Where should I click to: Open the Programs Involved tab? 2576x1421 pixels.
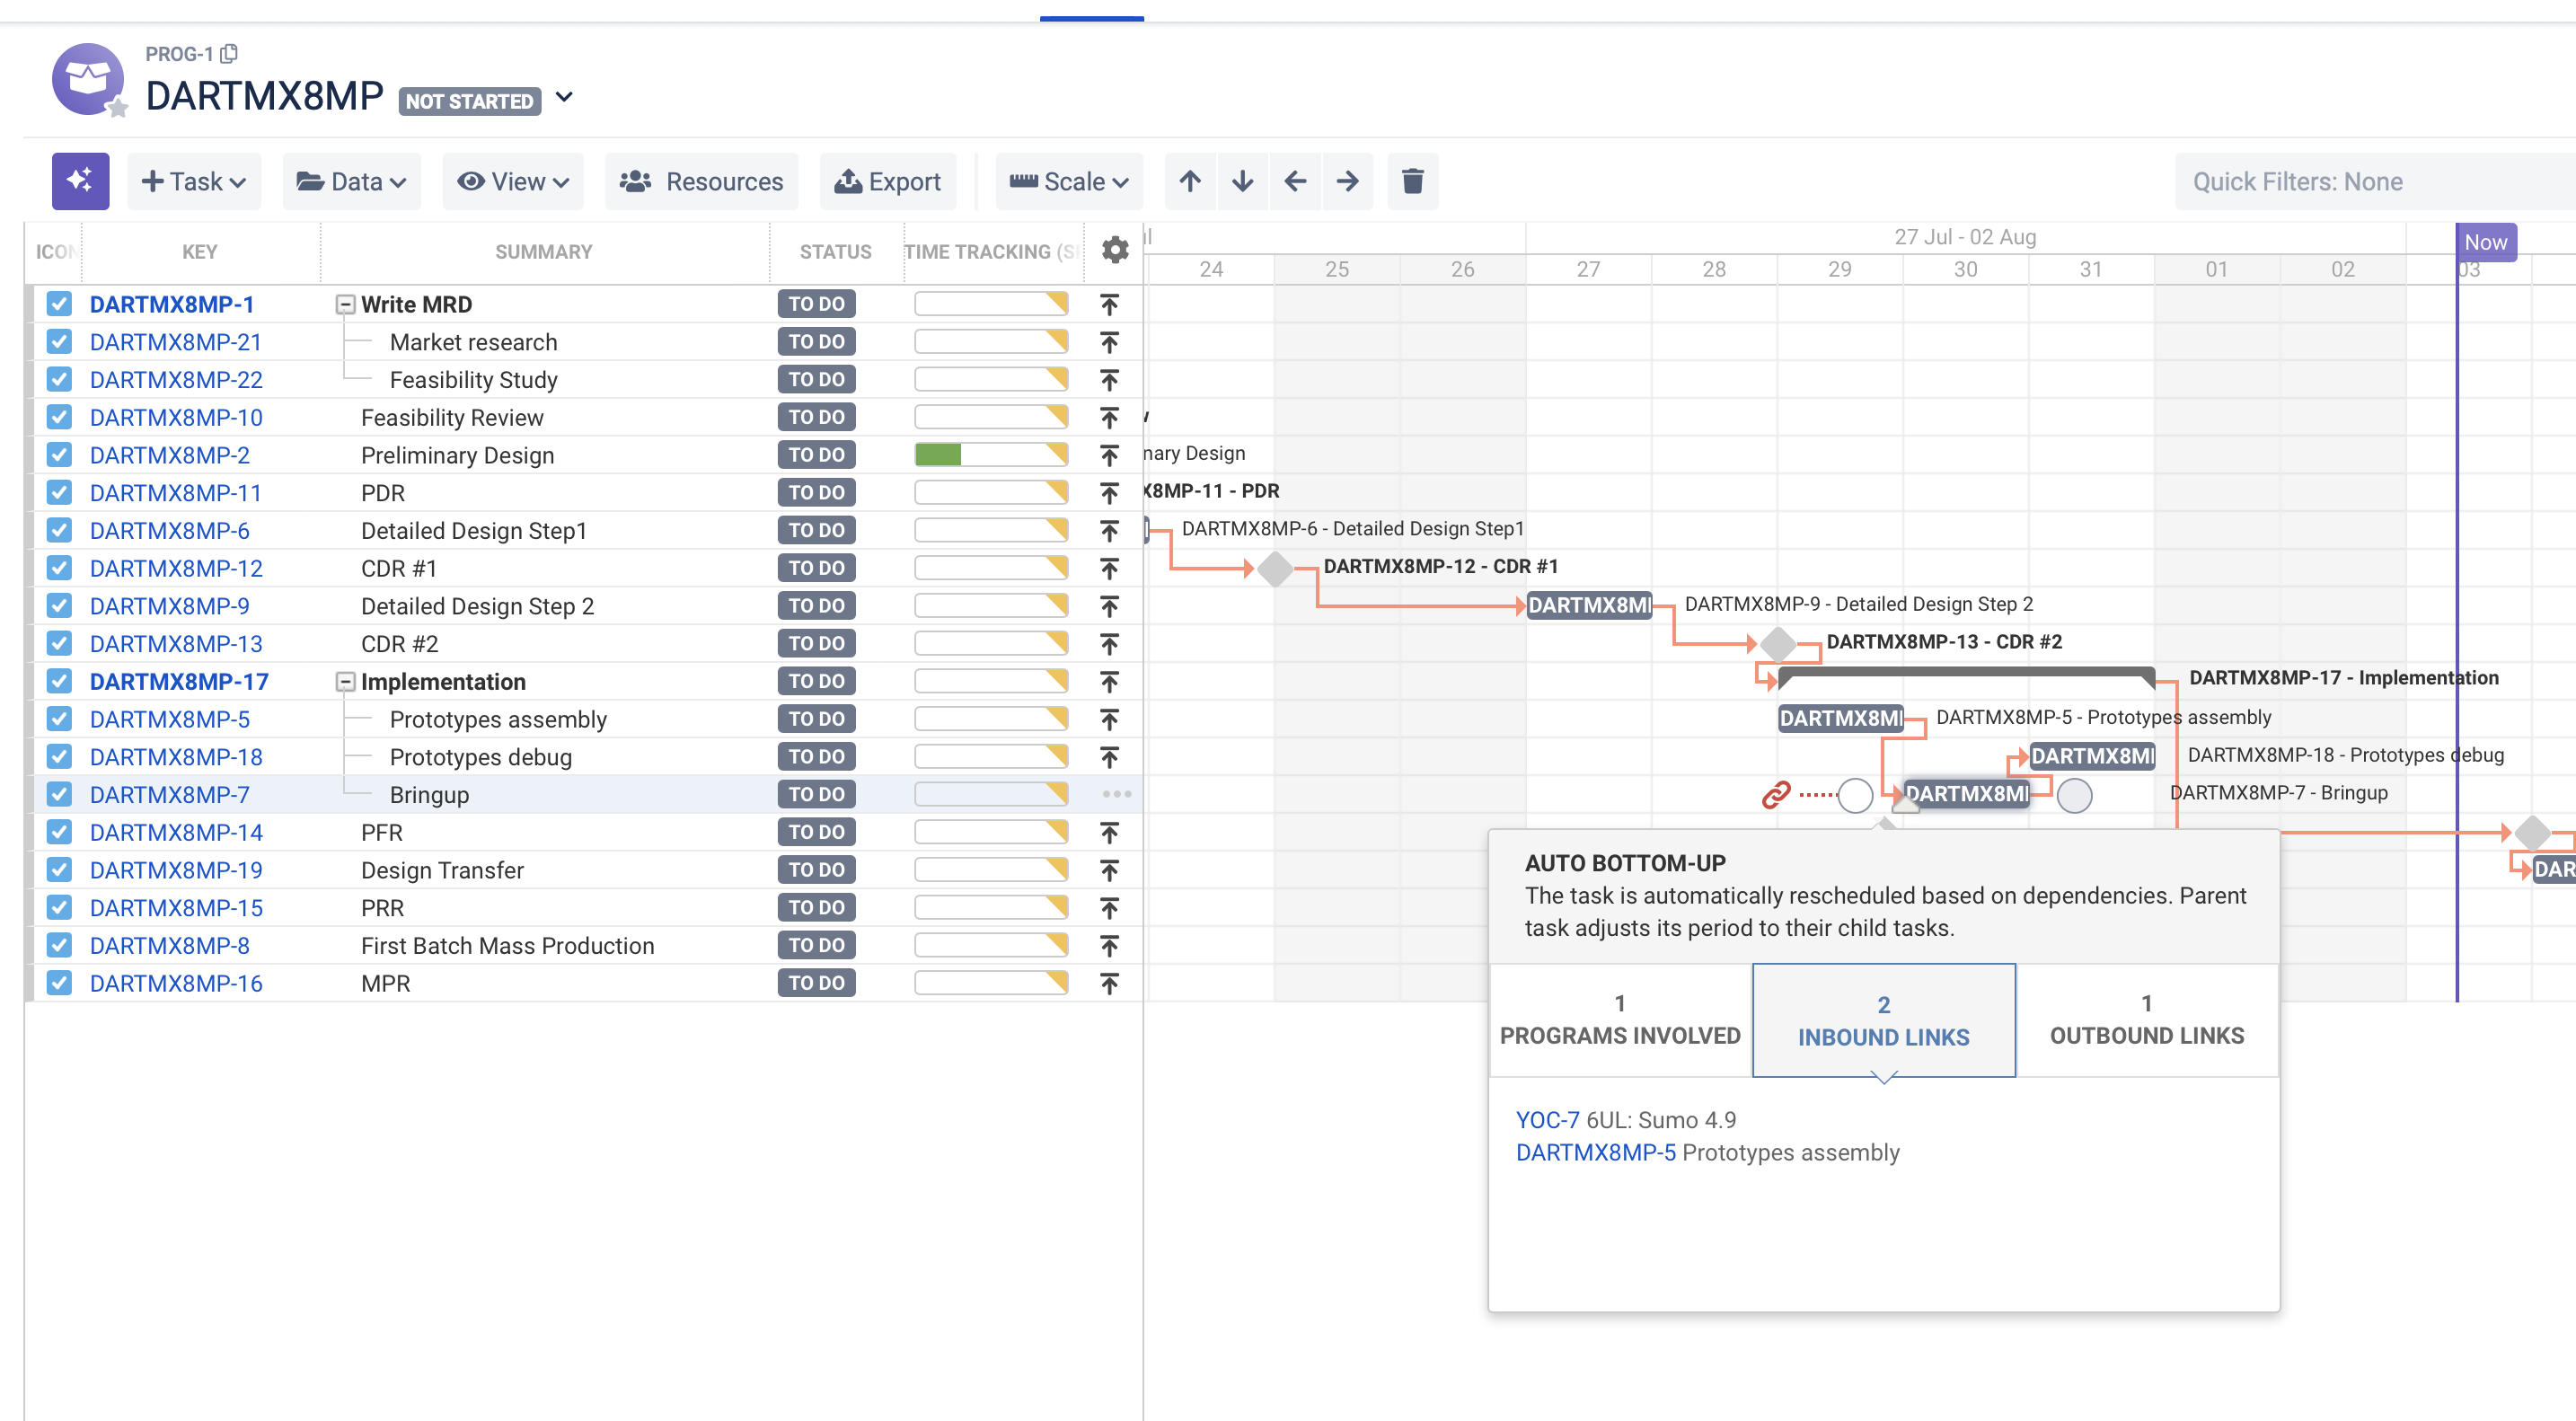pyautogui.click(x=1620, y=1020)
